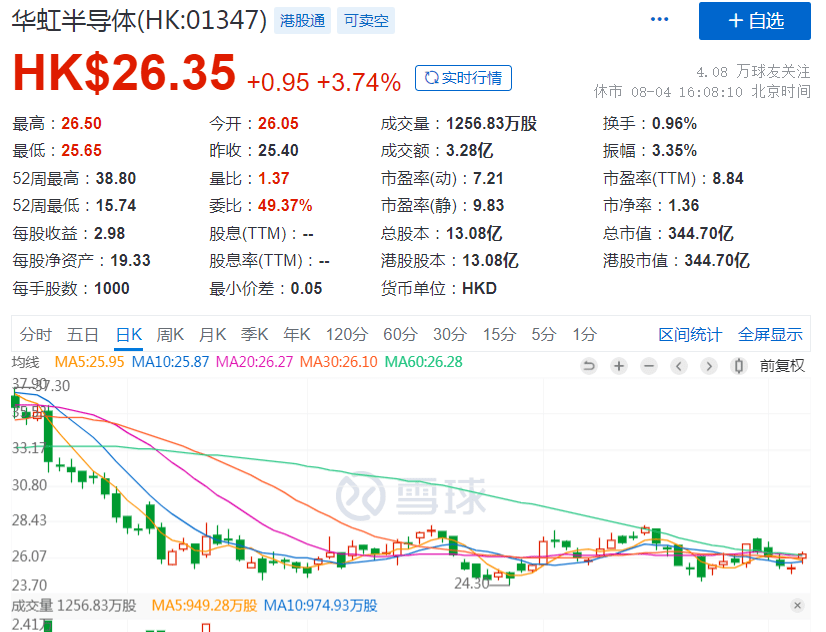The width and height of the screenshot is (826, 632).
Task: Click the stock title 华虹半导体(HK:01347)
Action: tap(139, 21)
